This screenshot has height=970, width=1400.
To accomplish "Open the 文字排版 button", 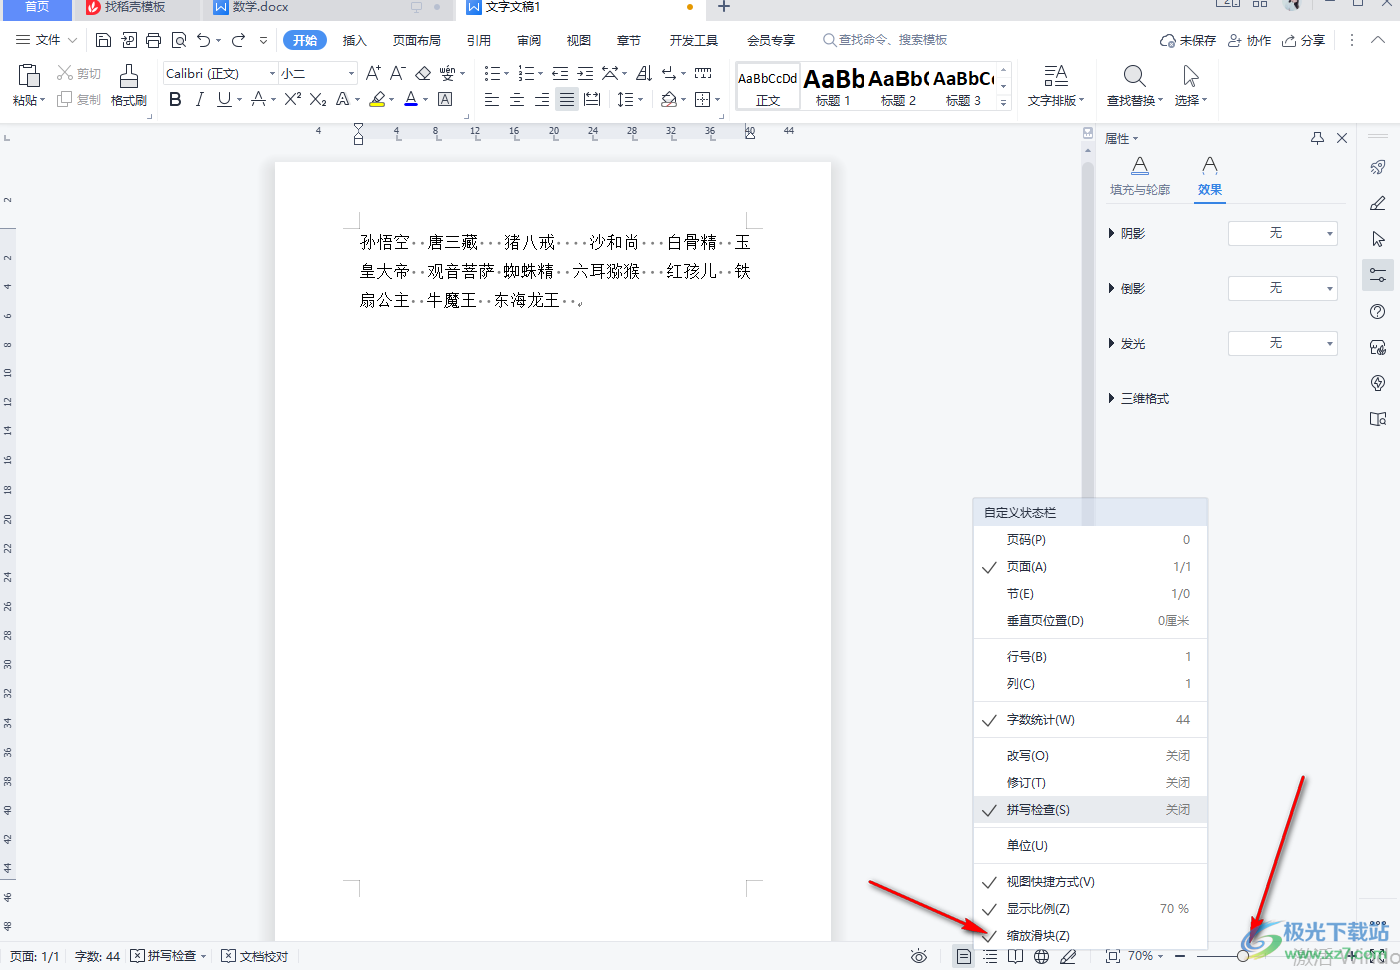I will [x=1055, y=86].
